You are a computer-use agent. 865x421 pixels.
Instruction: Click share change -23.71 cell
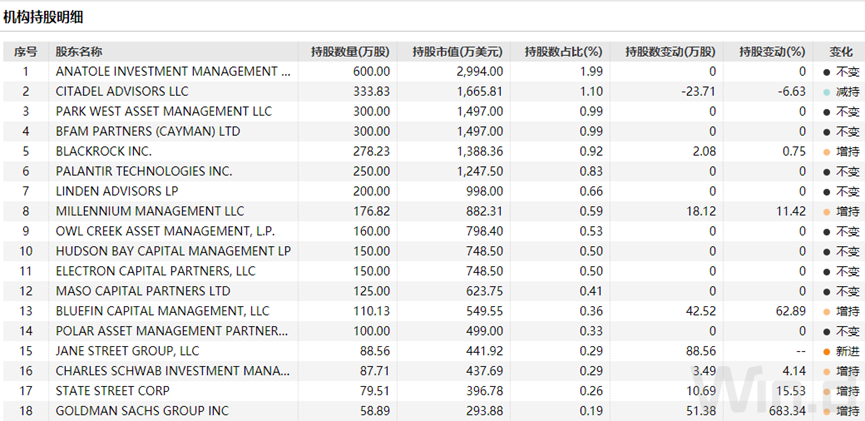tap(698, 91)
